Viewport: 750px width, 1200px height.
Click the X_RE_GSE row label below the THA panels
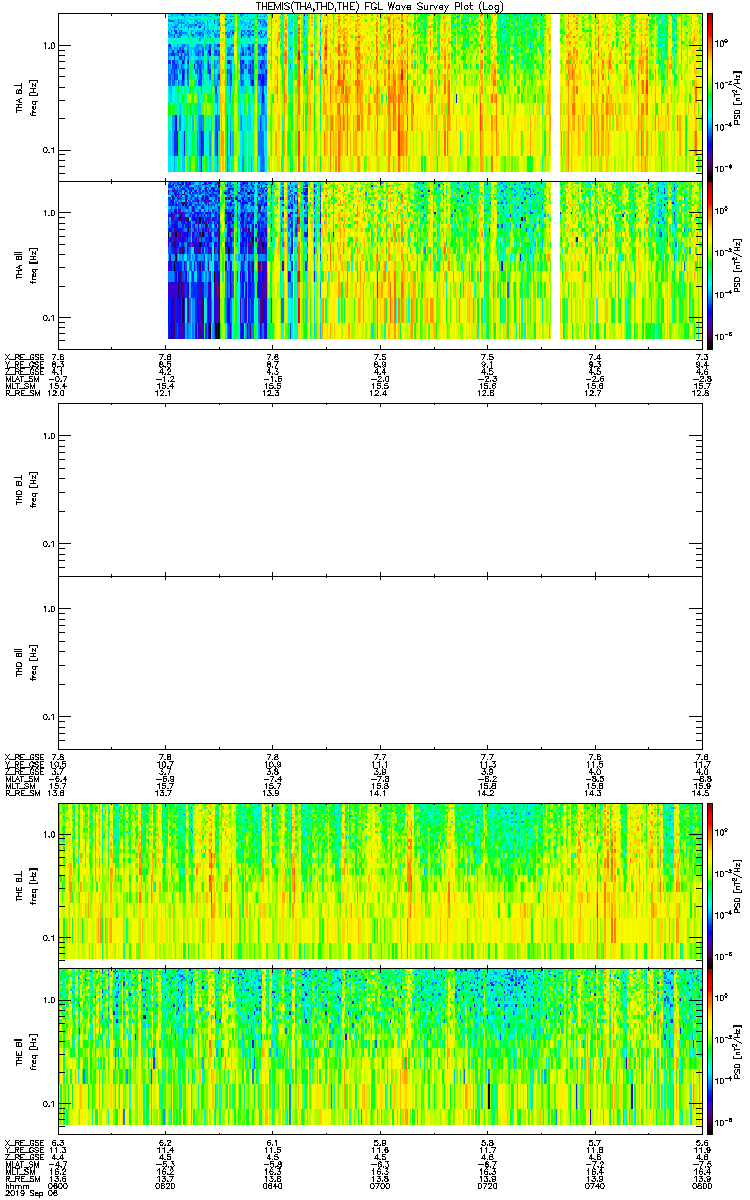23,357
